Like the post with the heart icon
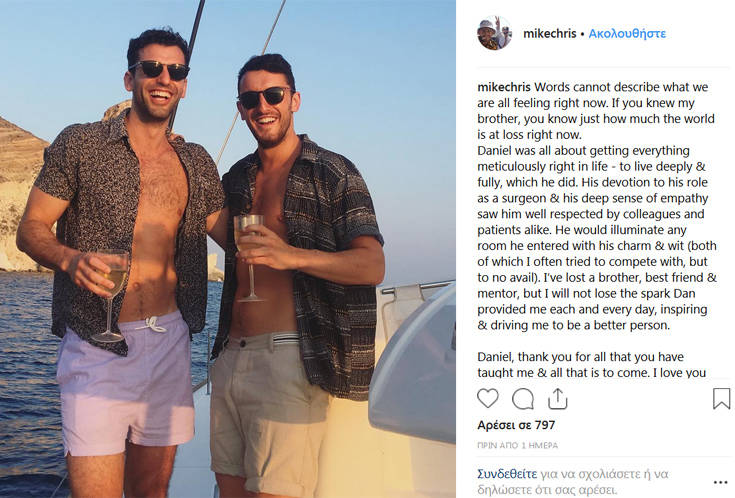The width and height of the screenshot is (735, 498). [487, 399]
